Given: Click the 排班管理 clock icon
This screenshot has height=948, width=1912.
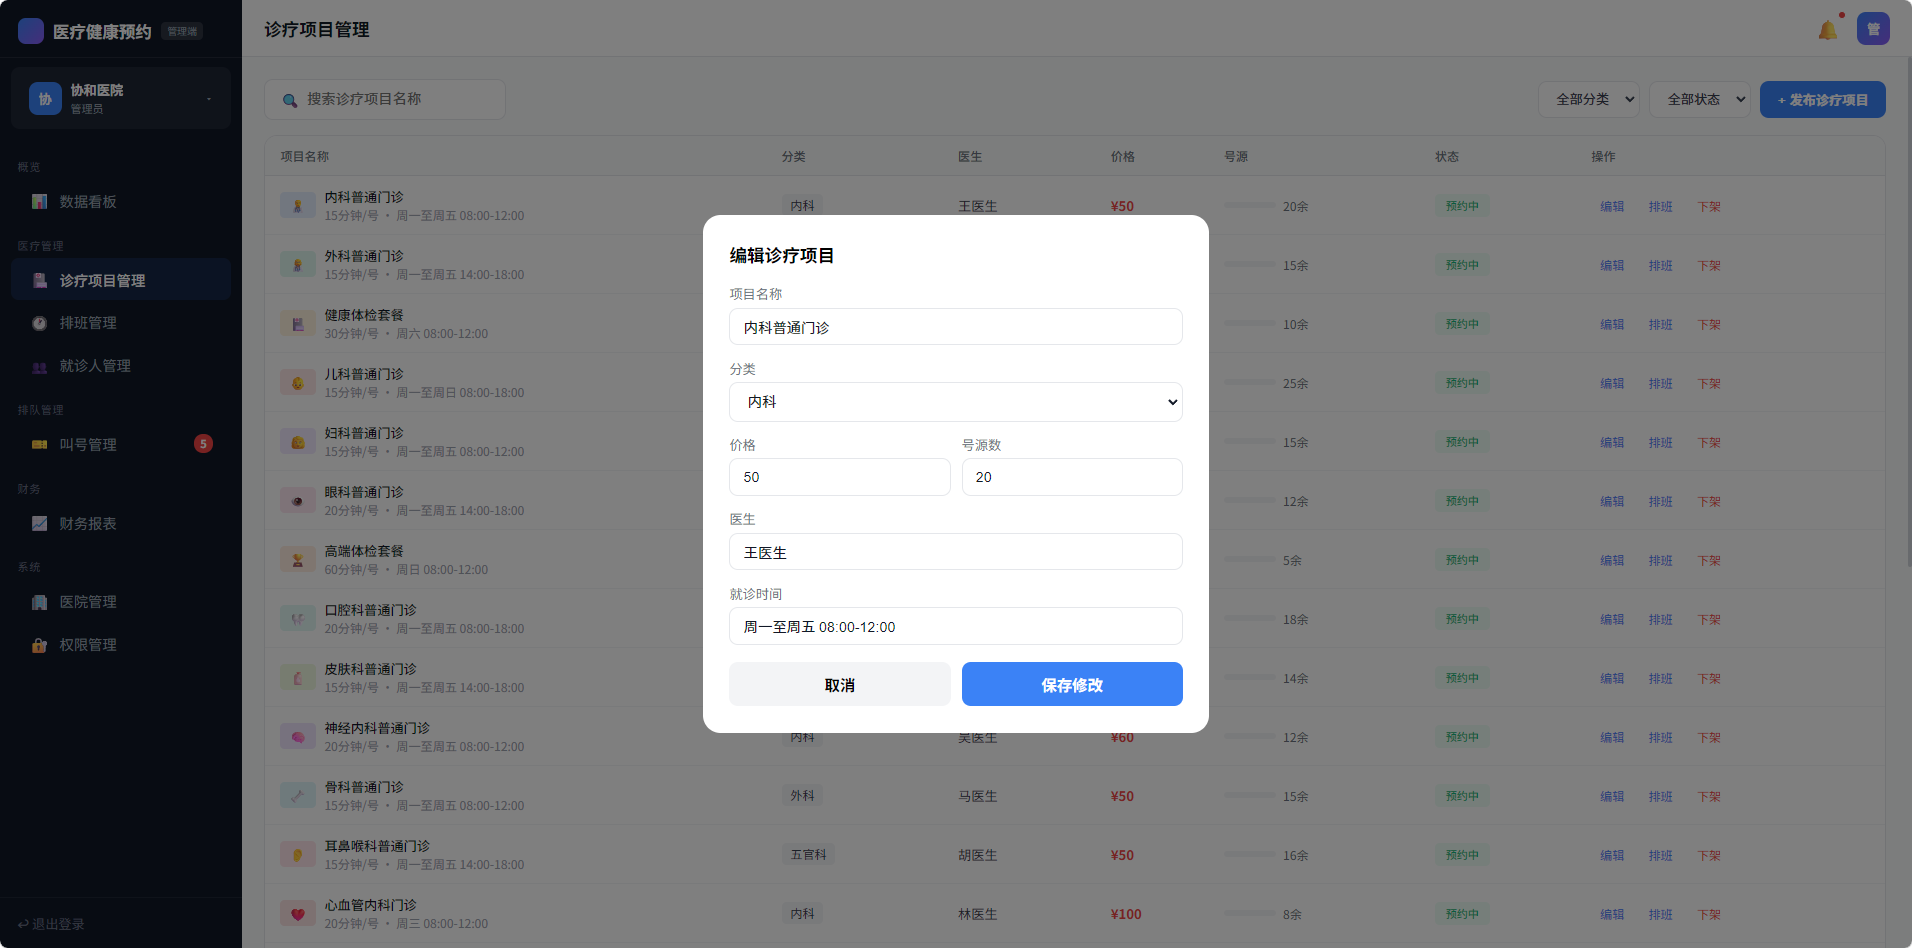Looking at the screenshot, I should tap(40, 323).
